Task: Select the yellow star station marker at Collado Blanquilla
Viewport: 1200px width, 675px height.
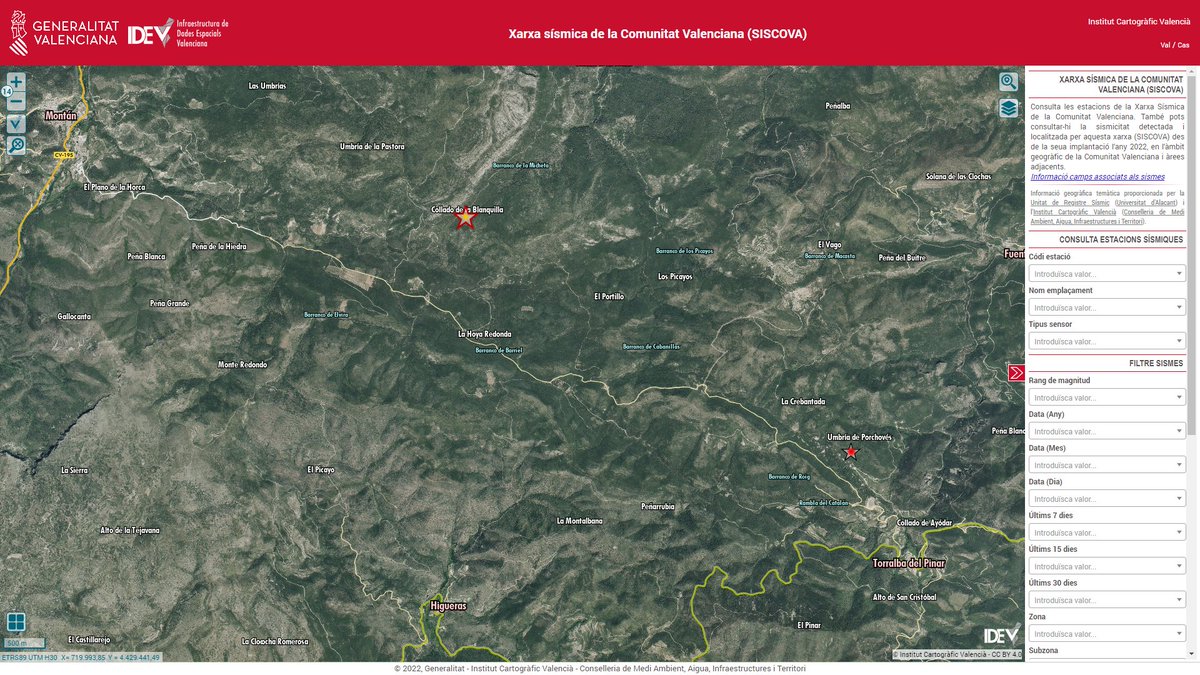Action: pos(465,218)
